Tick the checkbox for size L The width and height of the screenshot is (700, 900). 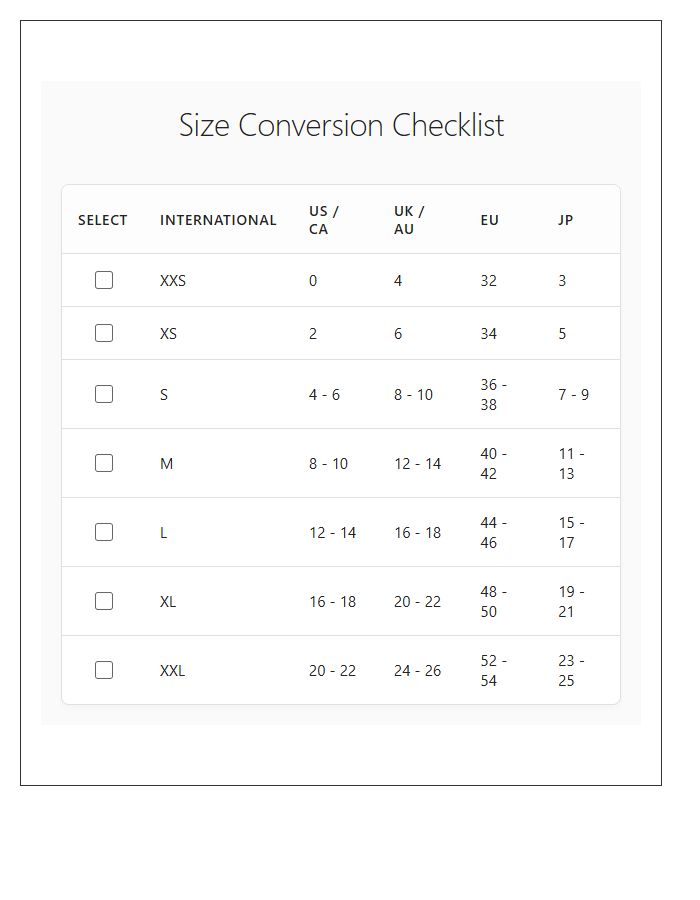(x=104, y=532)
